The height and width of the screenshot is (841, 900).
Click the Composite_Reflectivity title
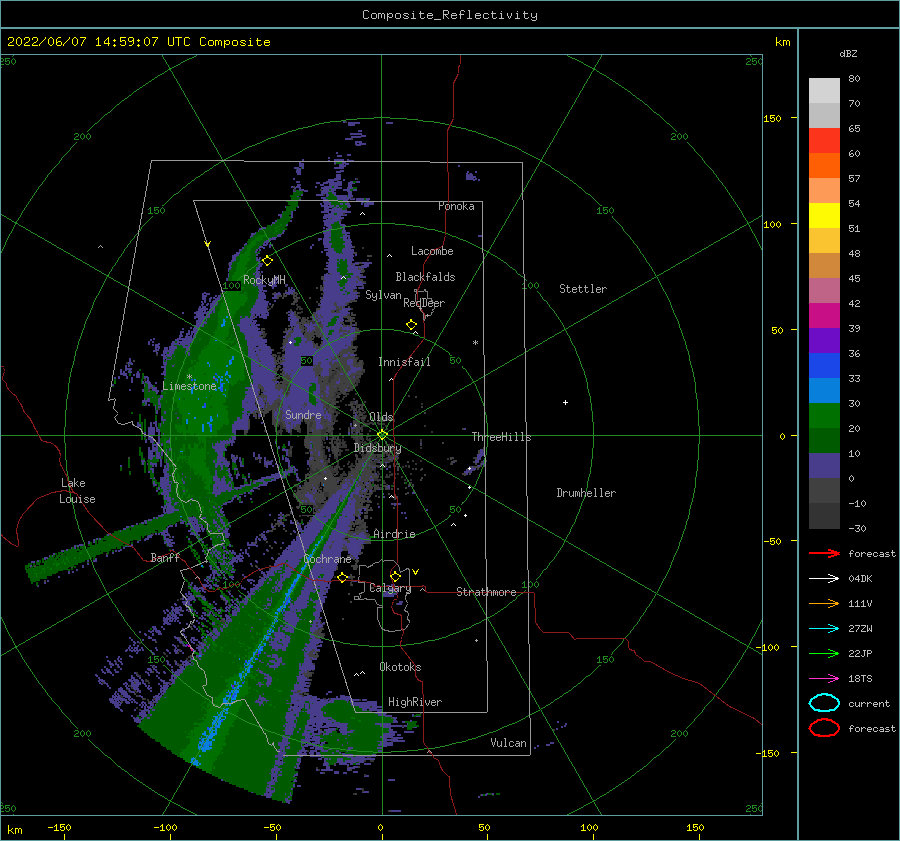449,15
